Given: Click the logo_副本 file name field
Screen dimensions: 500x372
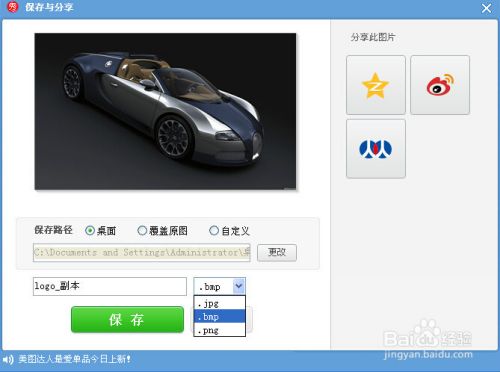Looking at the screenshot, I should (x=110, y=286).
